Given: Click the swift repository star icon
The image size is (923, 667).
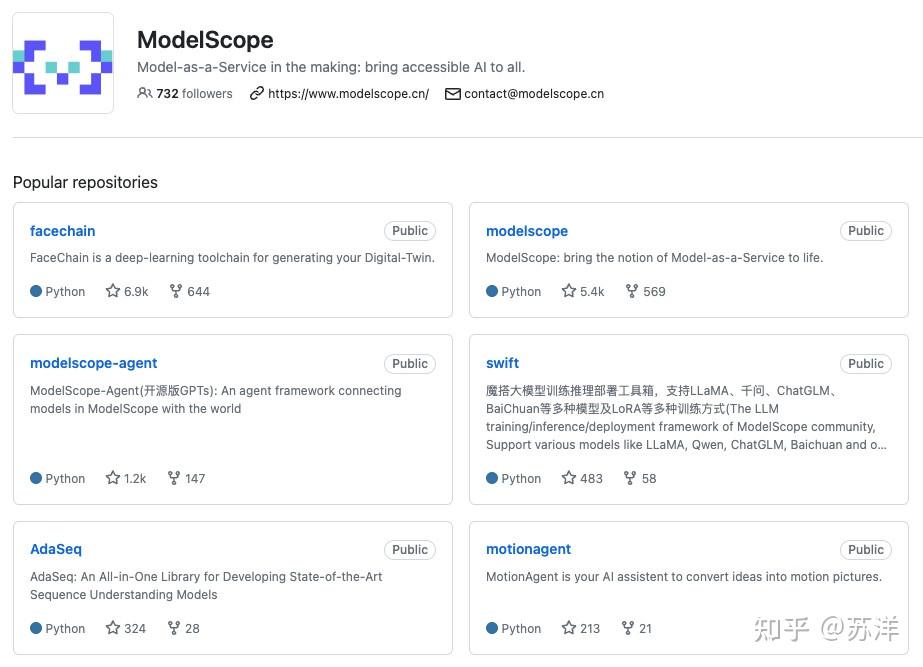Looking at the screenshot, I should tap(569, 478).
